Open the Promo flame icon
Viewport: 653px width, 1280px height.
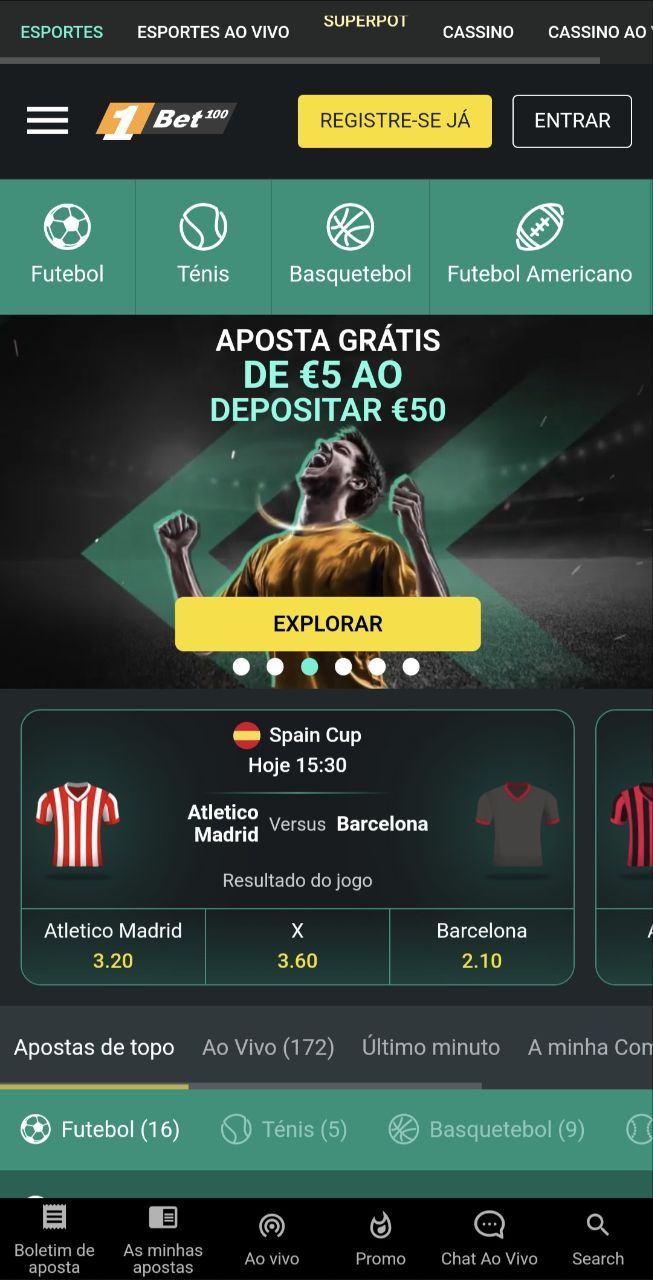(381, 1225)
